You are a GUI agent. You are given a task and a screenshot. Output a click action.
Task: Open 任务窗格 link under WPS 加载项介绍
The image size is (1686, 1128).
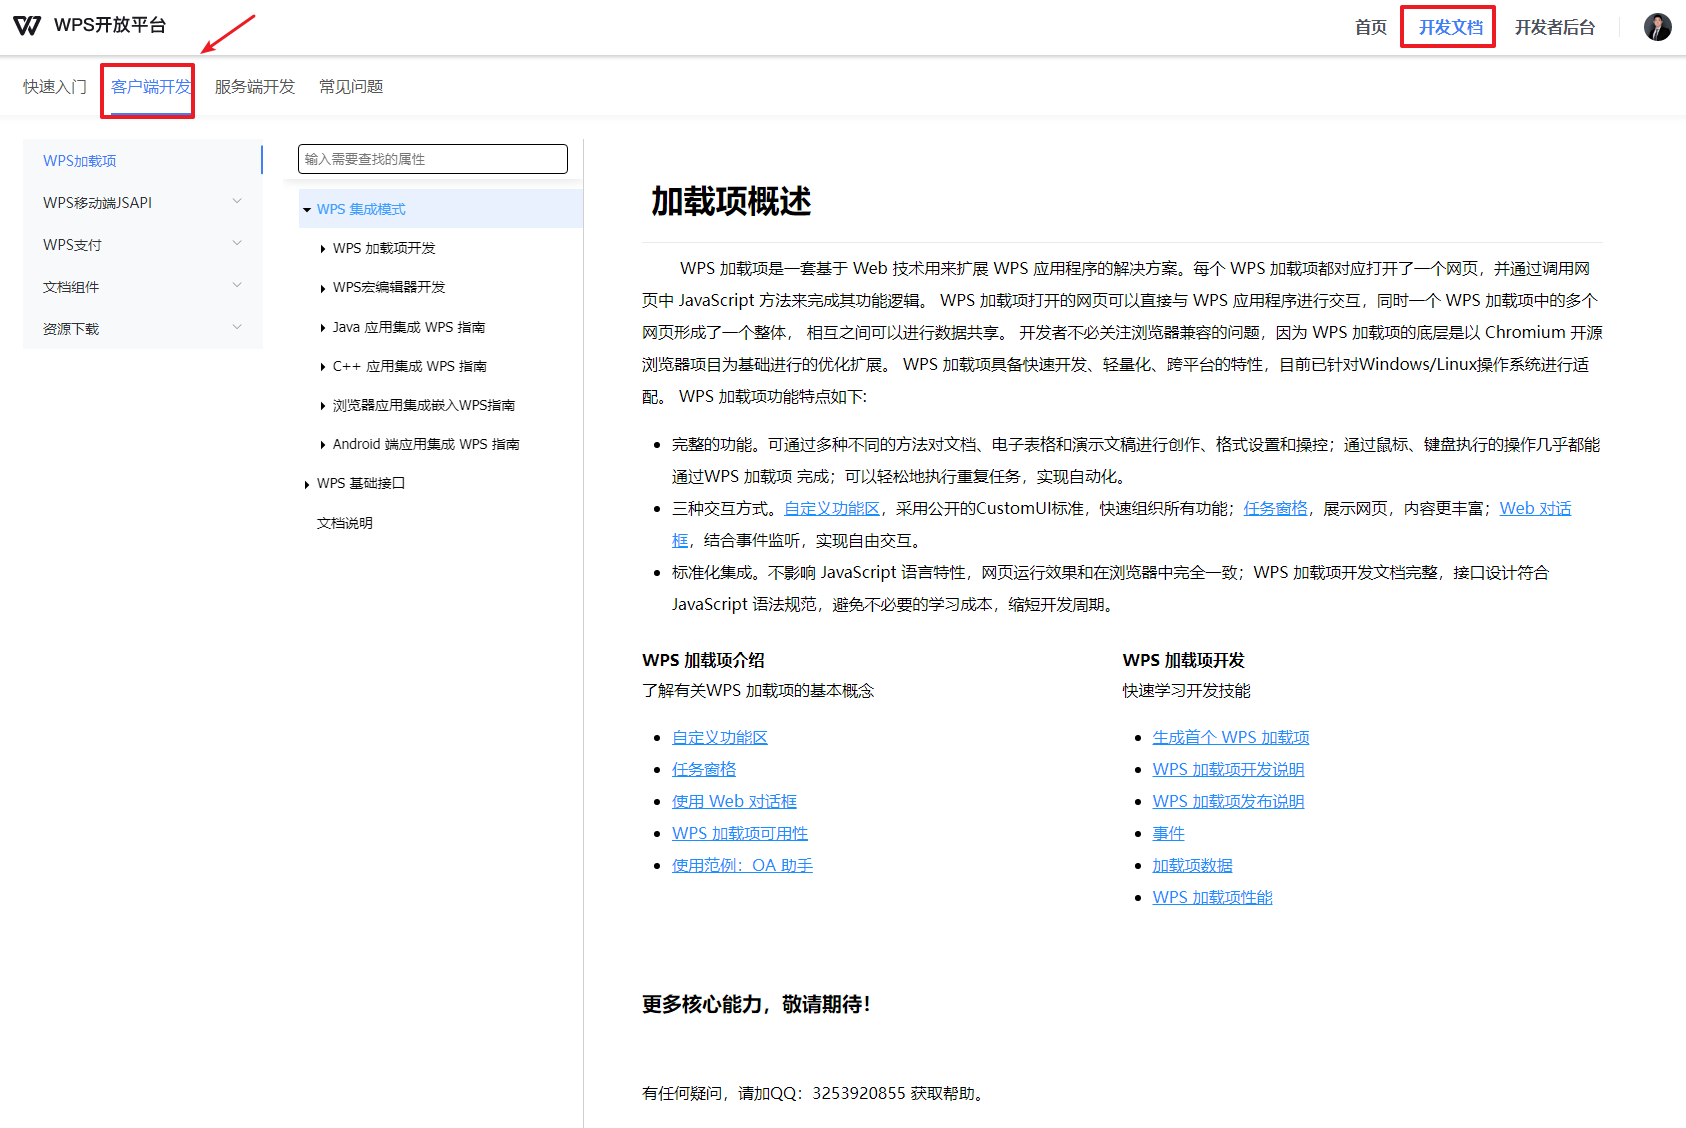pos(704,769)
